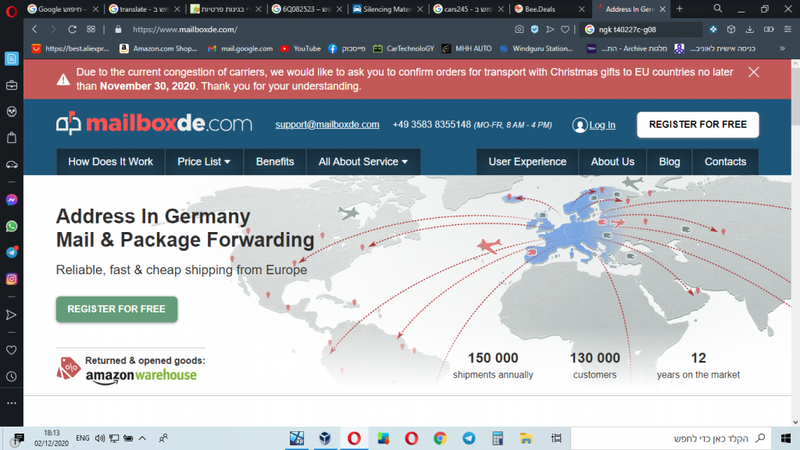The width and height of the screenshot is (800, 450).
Task: Open Messenger in the Opera sidebar
Action: click(11, 200)
